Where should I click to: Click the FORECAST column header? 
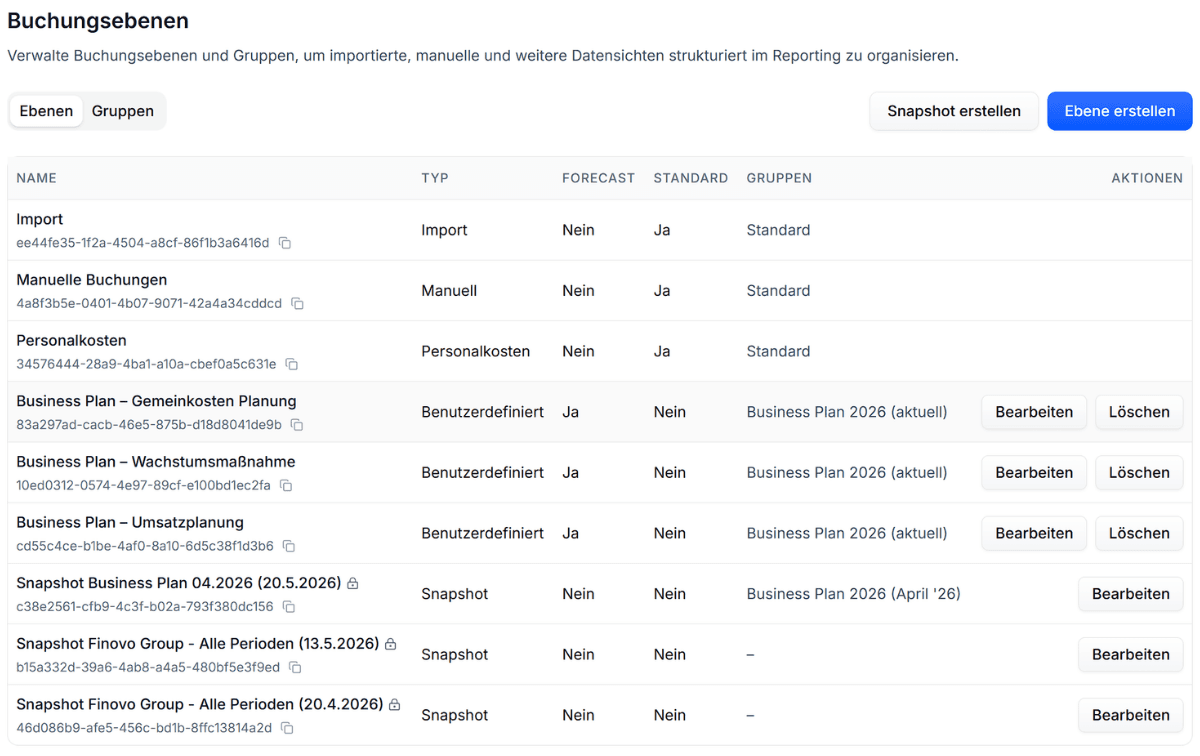point(598,178)
